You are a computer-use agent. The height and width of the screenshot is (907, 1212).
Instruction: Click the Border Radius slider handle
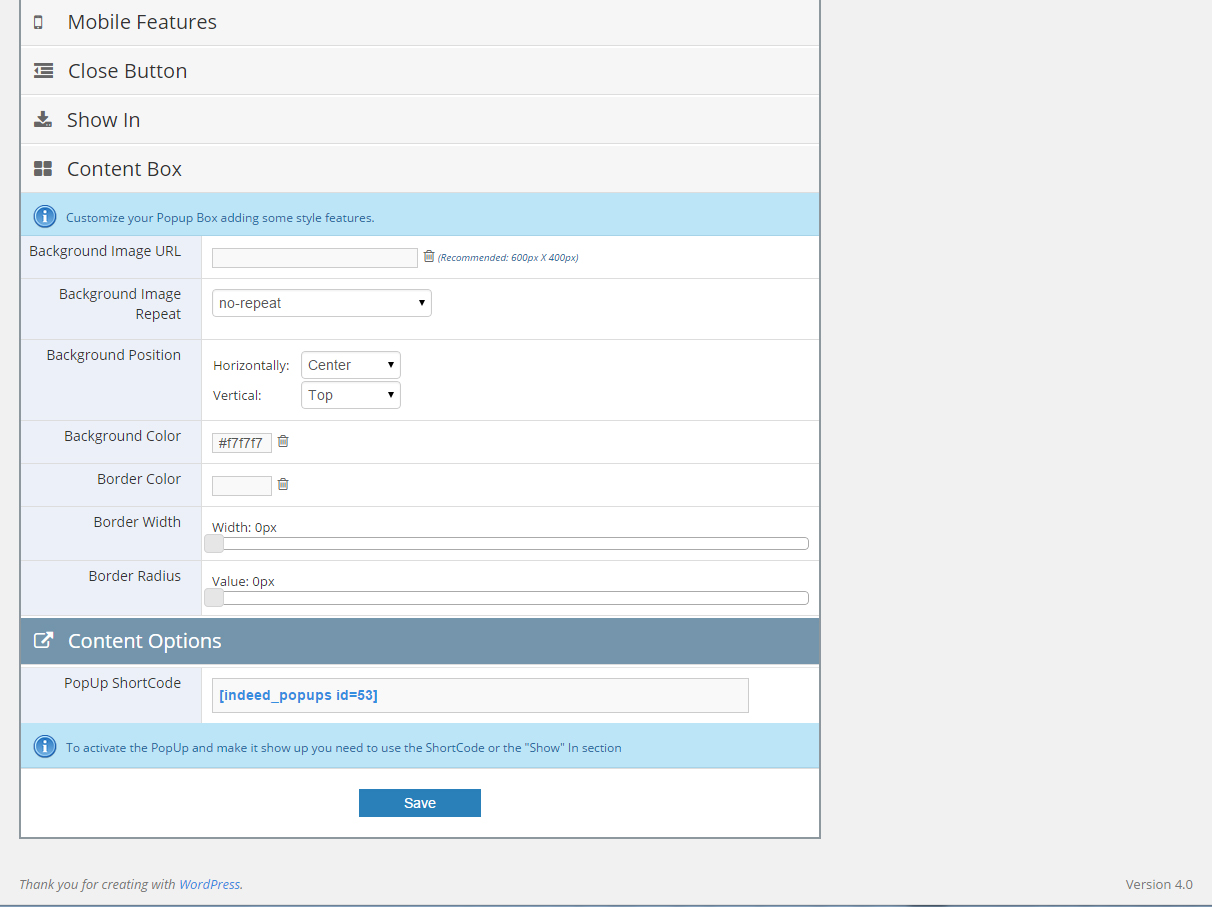(x=214, y=598)
